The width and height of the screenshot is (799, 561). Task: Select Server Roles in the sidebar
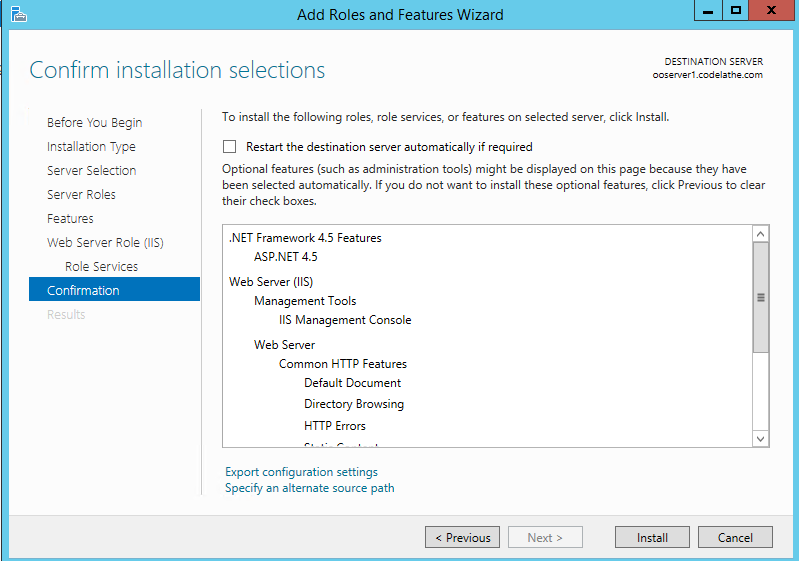[x=81, y=195]
